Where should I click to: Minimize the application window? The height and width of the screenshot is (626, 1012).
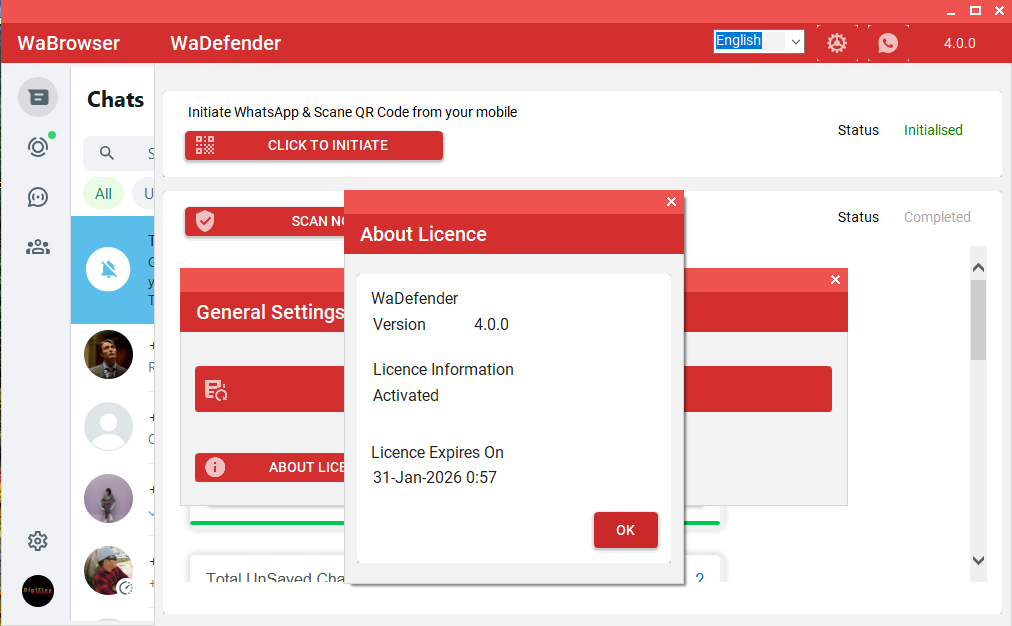point(951,12)
